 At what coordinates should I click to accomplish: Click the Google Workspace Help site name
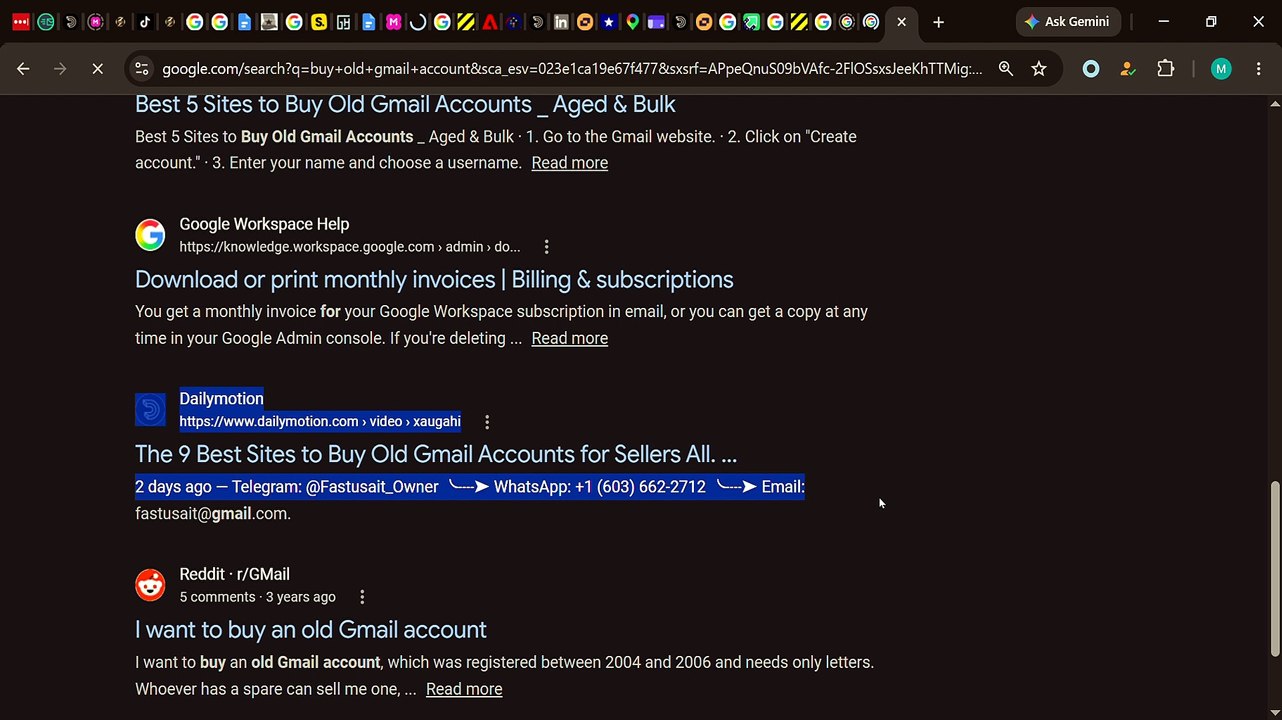click(264, 224)
